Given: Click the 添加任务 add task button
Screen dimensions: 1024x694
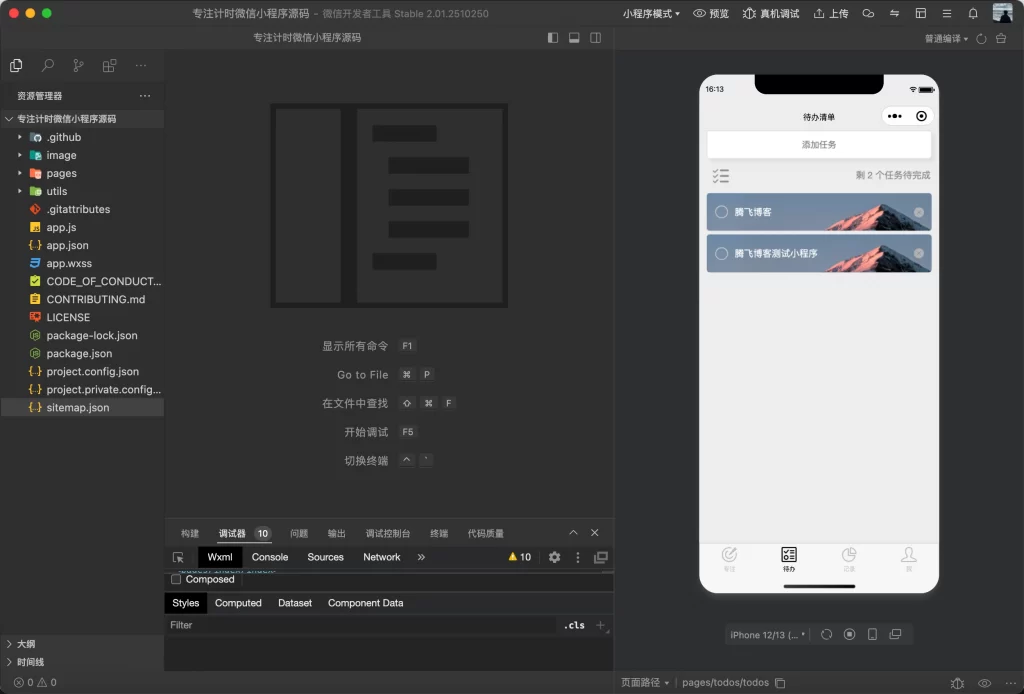Looking at the screenshot, I should 818,145.
